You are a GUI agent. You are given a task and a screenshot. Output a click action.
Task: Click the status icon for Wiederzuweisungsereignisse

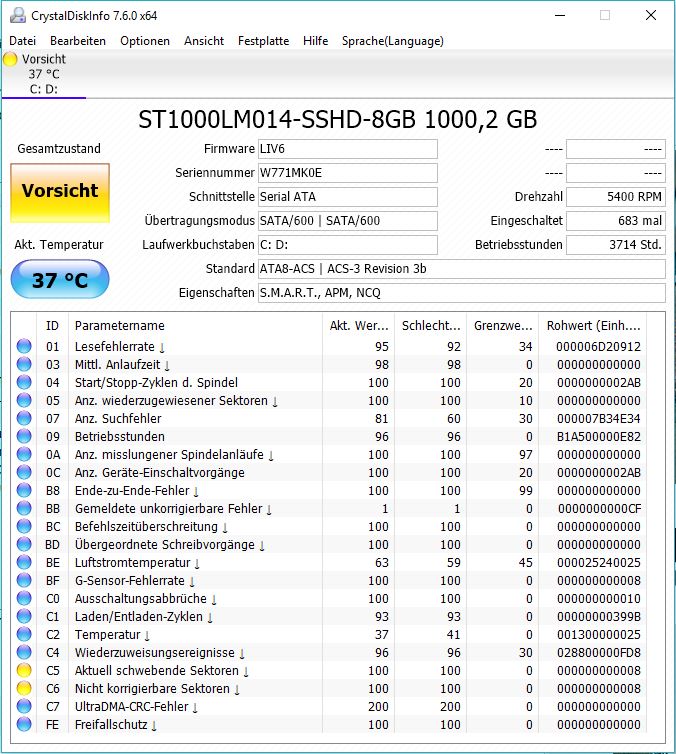[x=24, y=653]
